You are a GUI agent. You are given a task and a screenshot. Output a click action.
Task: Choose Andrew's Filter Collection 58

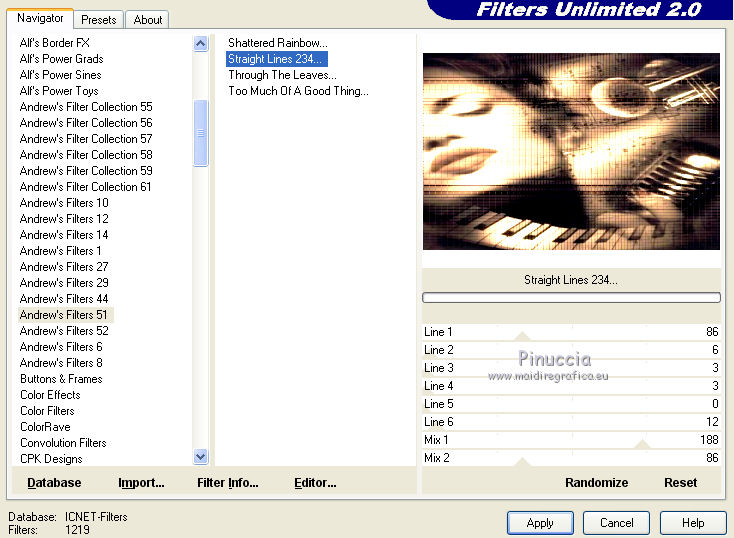coord(86,155)
